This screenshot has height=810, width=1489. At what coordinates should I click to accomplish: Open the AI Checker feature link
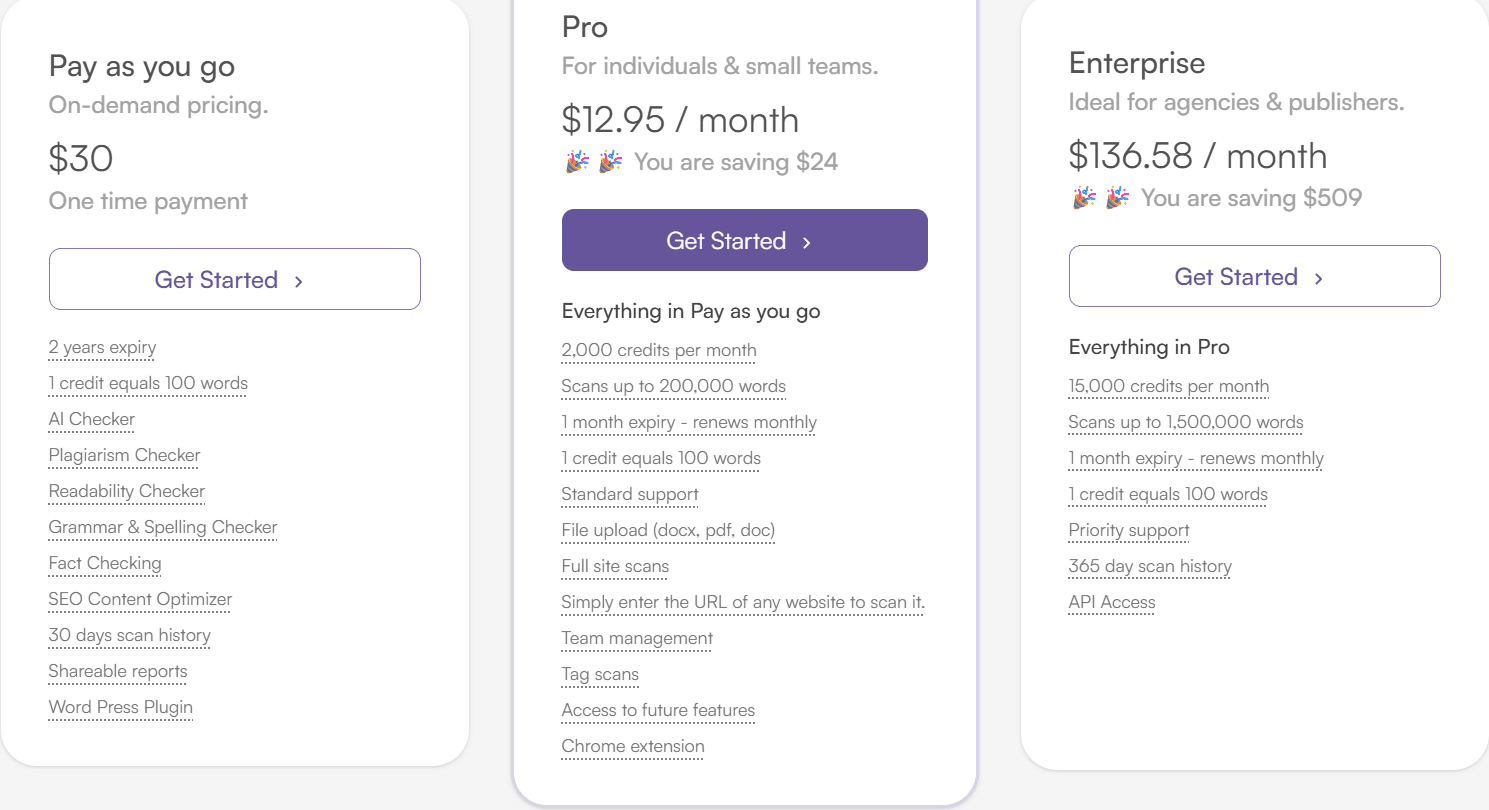92,419
